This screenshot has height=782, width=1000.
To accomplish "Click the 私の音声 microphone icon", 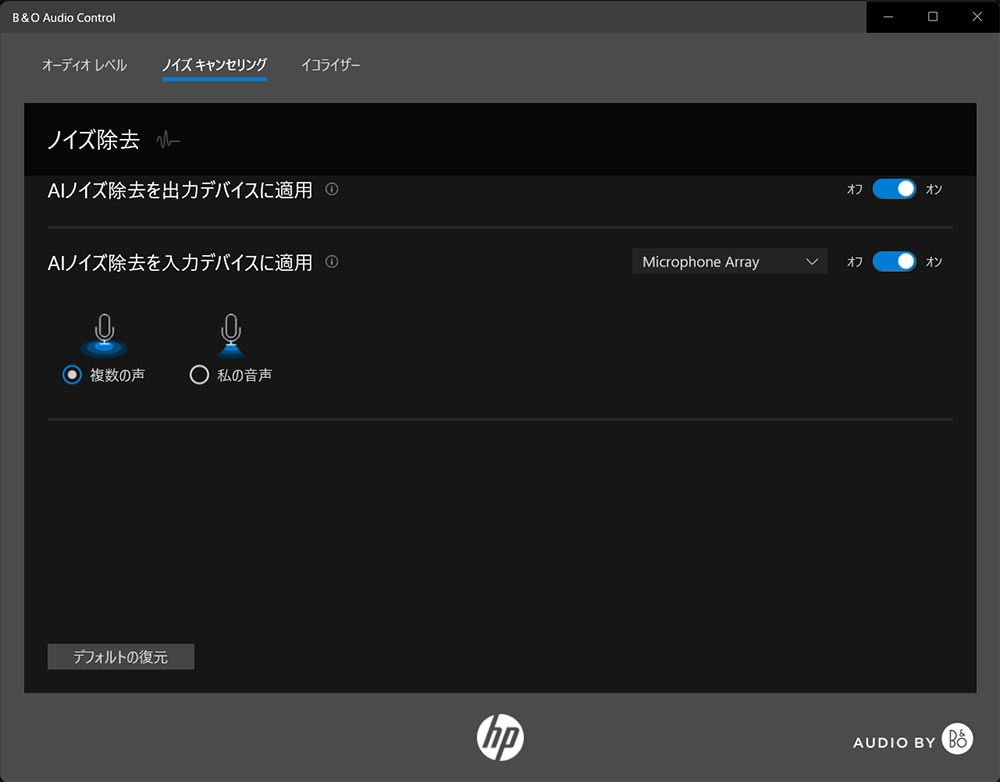I will [x=231, y=334].
